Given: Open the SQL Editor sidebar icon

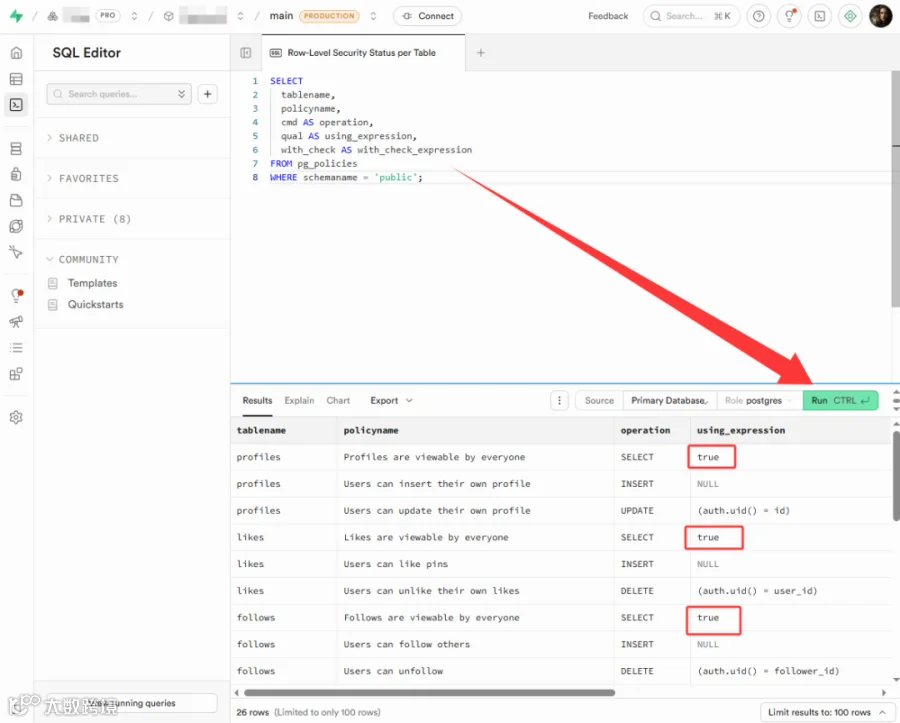Looking at the screenshot, I should [17, 105].
